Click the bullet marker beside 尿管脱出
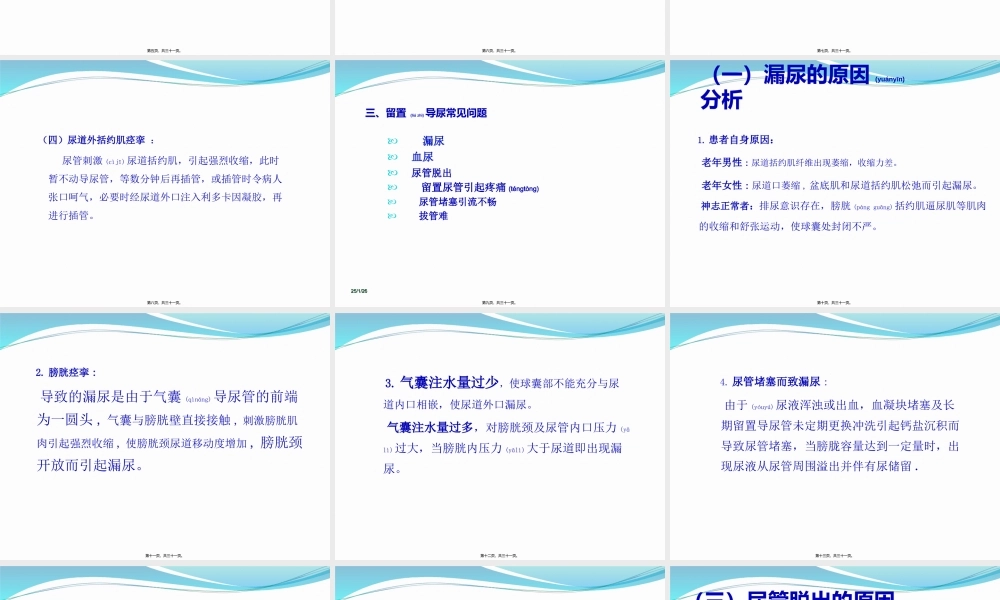The height and width of the screenshot is (600, 1000). [x=391, y=171]
